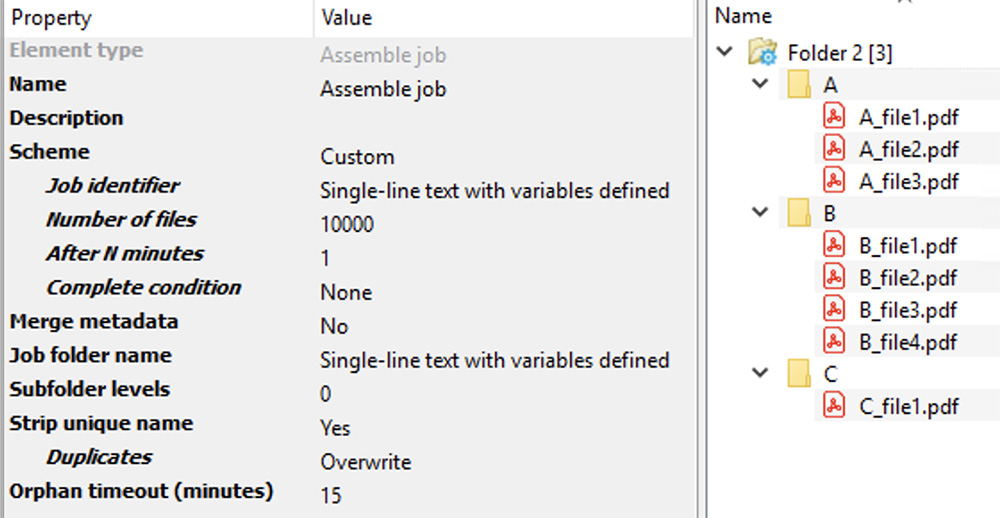Viewport: 1000px width, 518px height.
Task: Click the PDF icon beside A_file3.pdf
Action: tap(834, 181)
